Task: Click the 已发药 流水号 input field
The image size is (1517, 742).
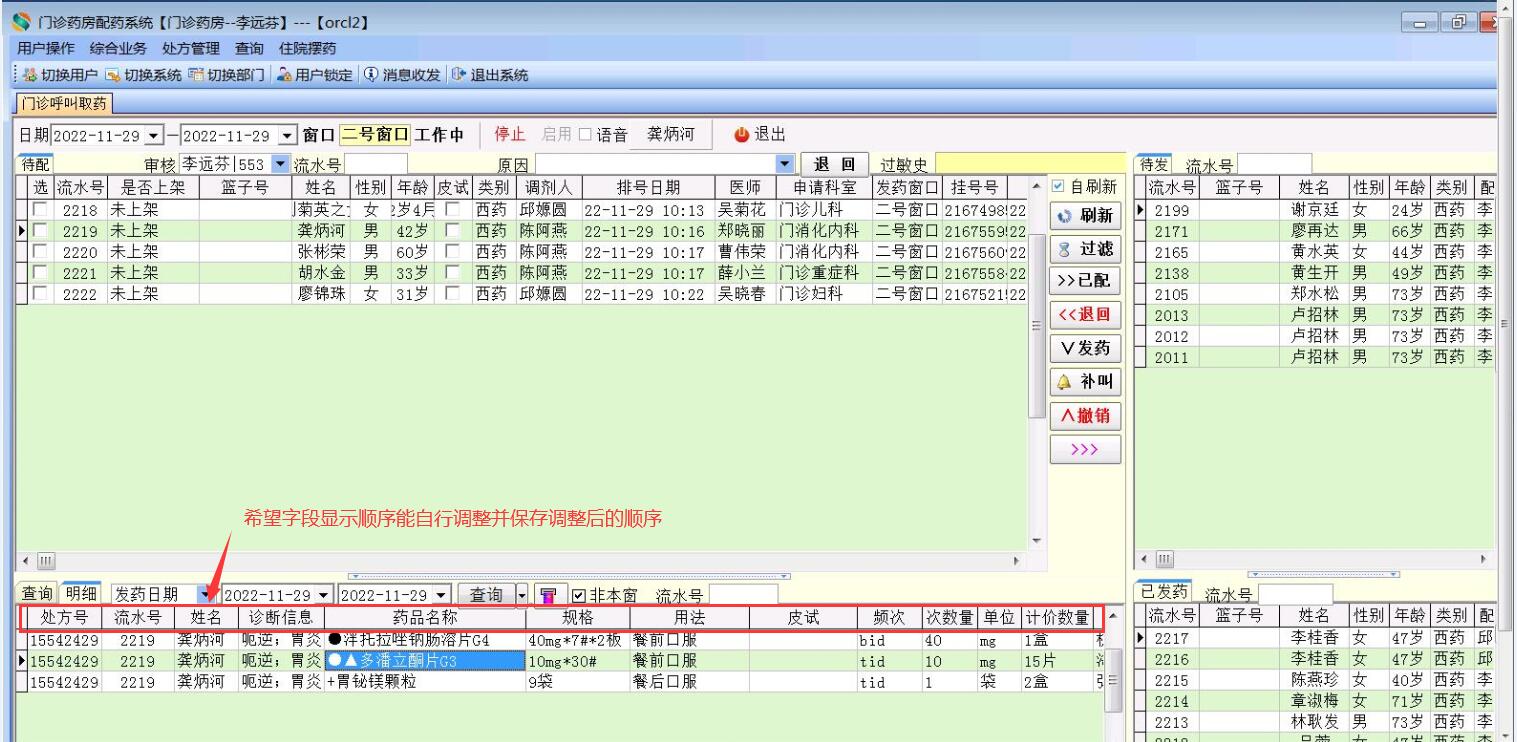Action: click(1296, 595)
